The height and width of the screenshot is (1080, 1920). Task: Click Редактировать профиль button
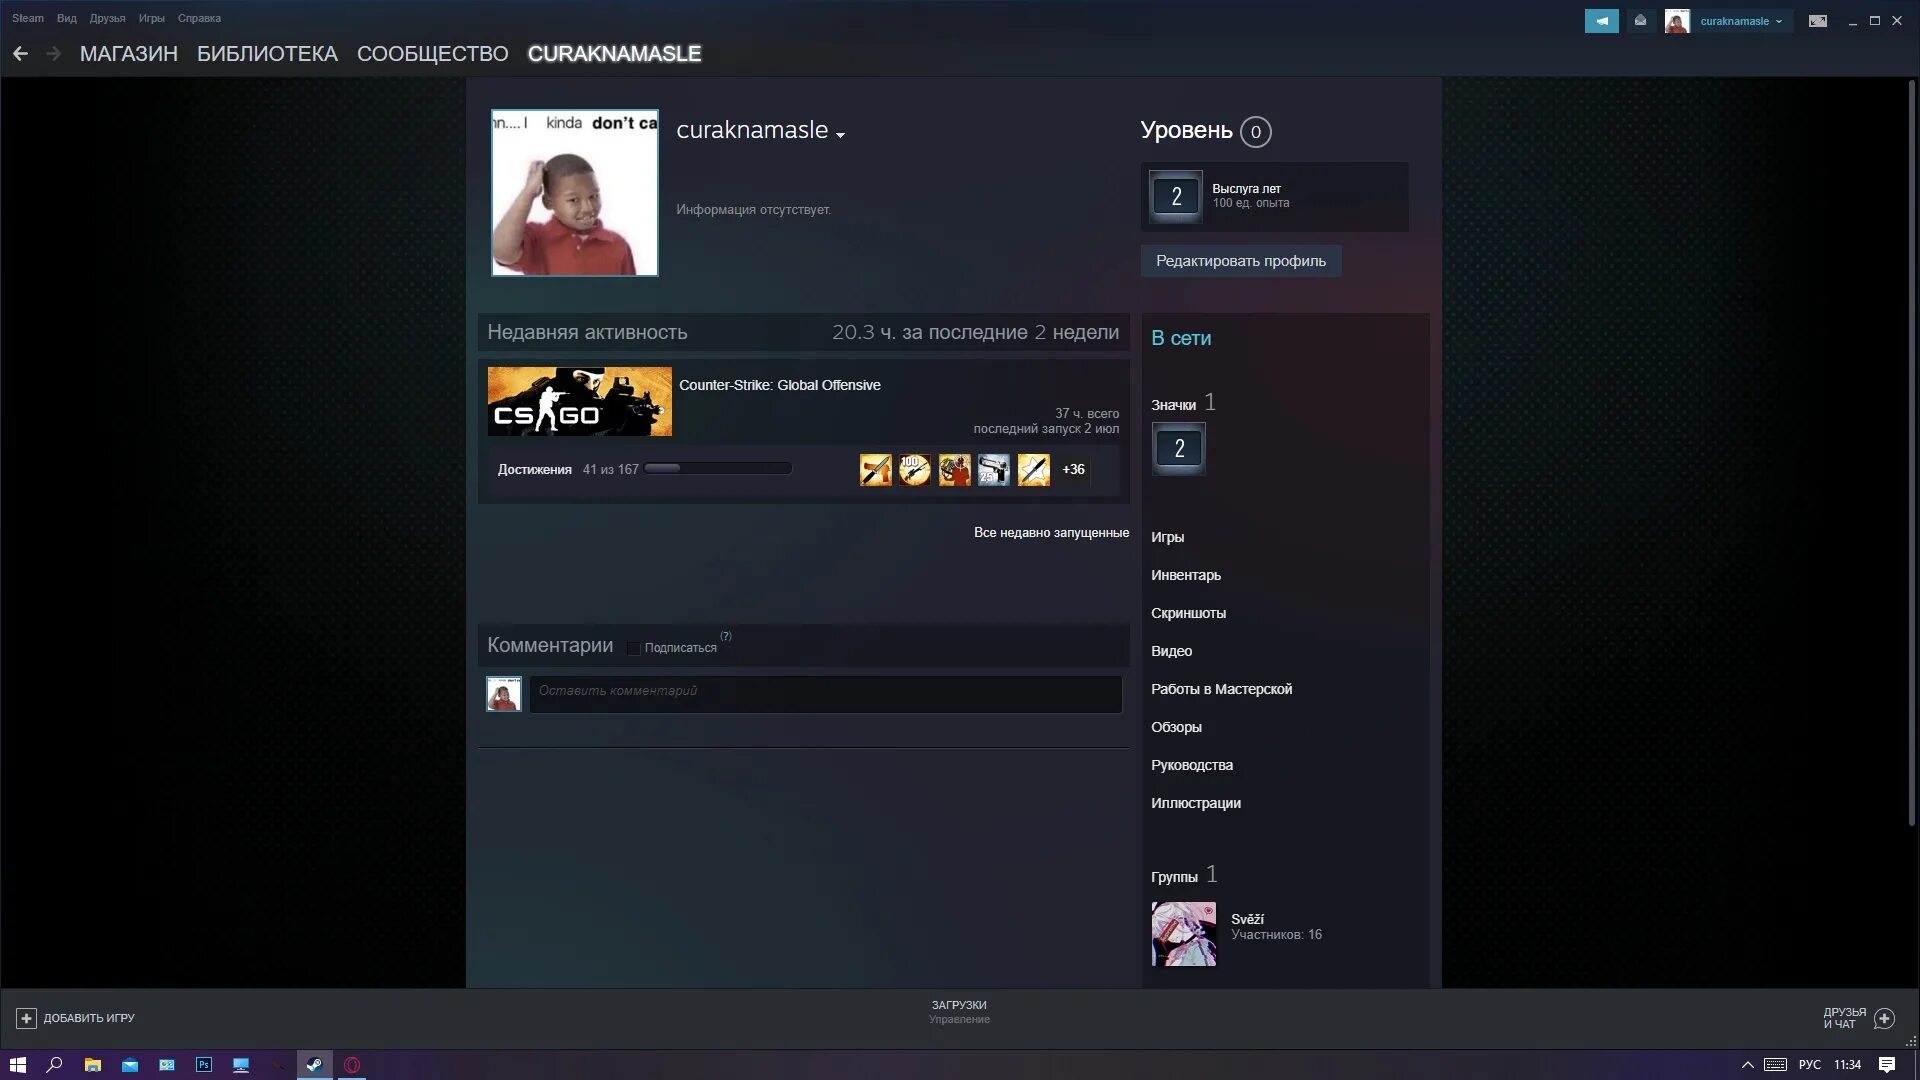1240,261
